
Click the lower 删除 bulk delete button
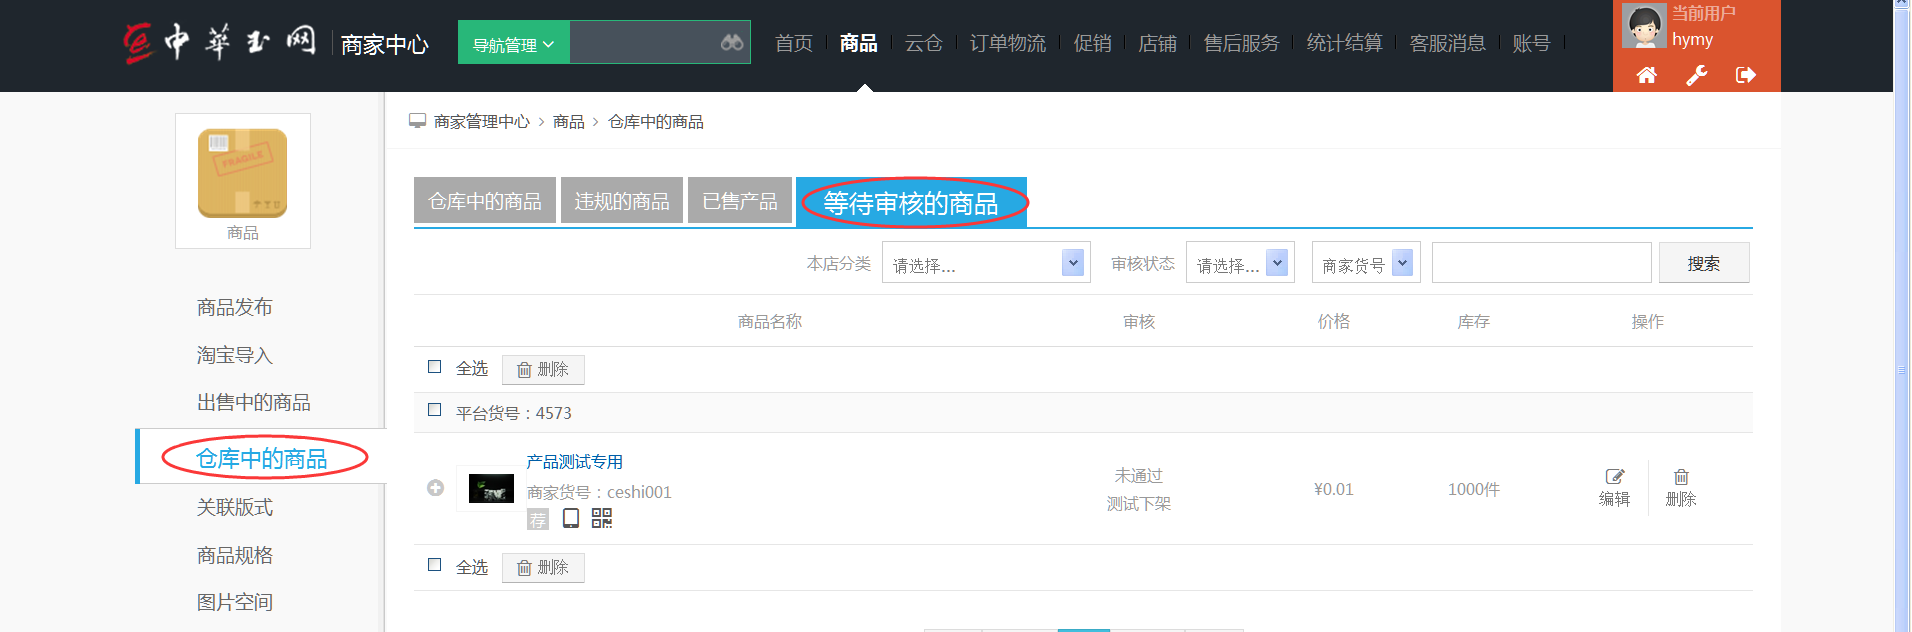tap(543, 567)
